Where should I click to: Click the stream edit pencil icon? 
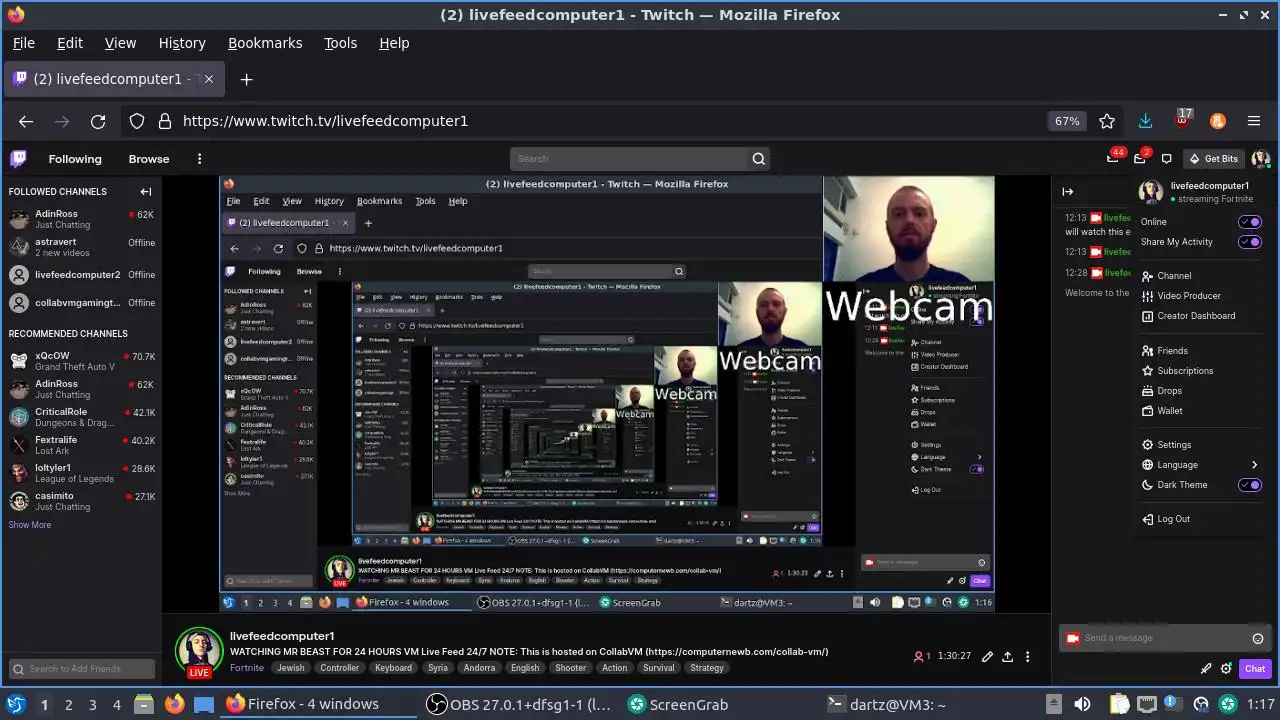987,657
